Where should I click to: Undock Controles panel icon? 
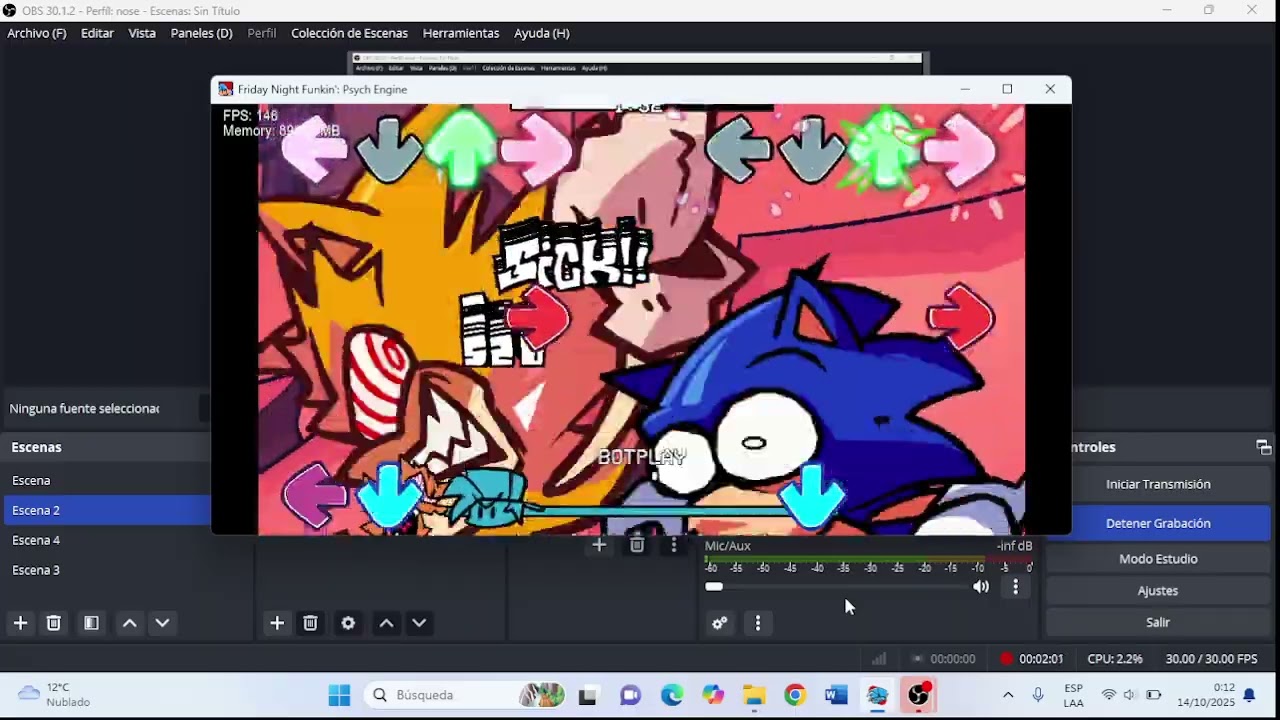[x=1263, y=447]
